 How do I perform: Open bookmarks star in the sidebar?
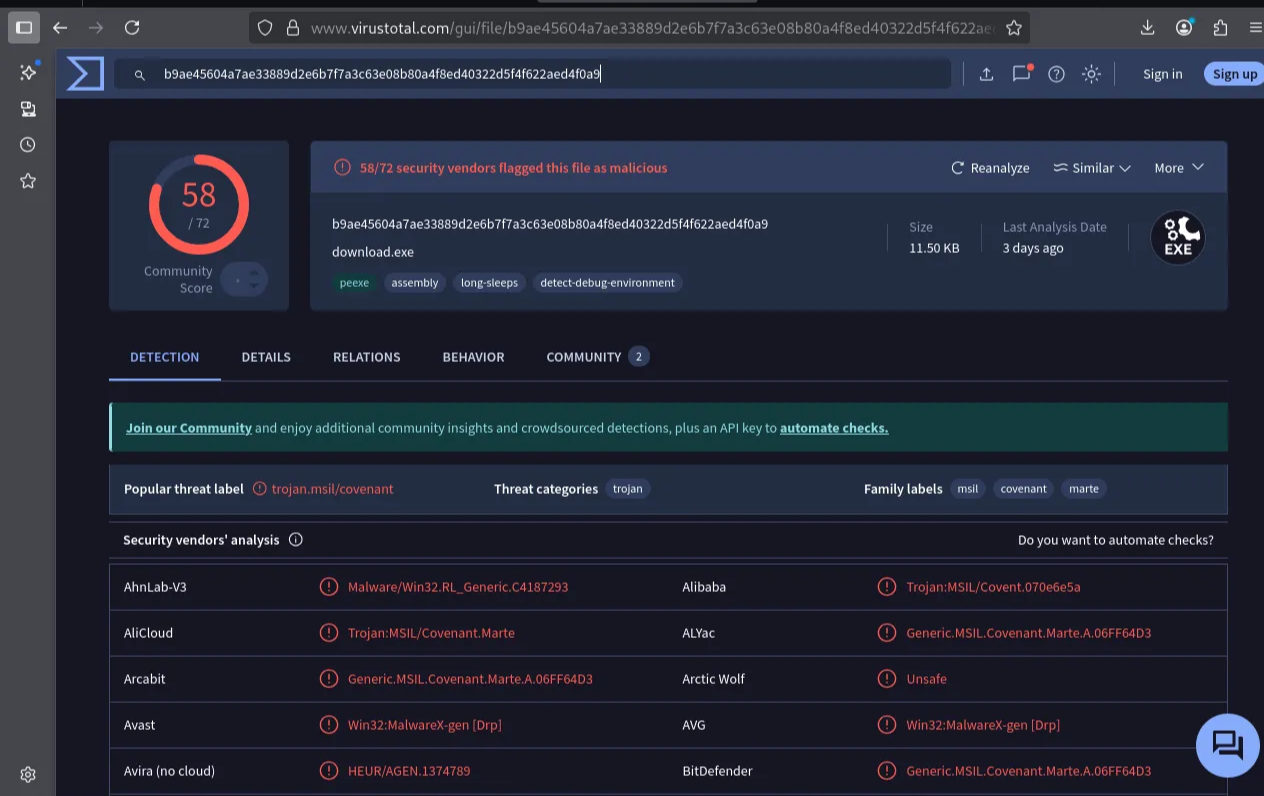pyautogui.click(x=28, y=181)
